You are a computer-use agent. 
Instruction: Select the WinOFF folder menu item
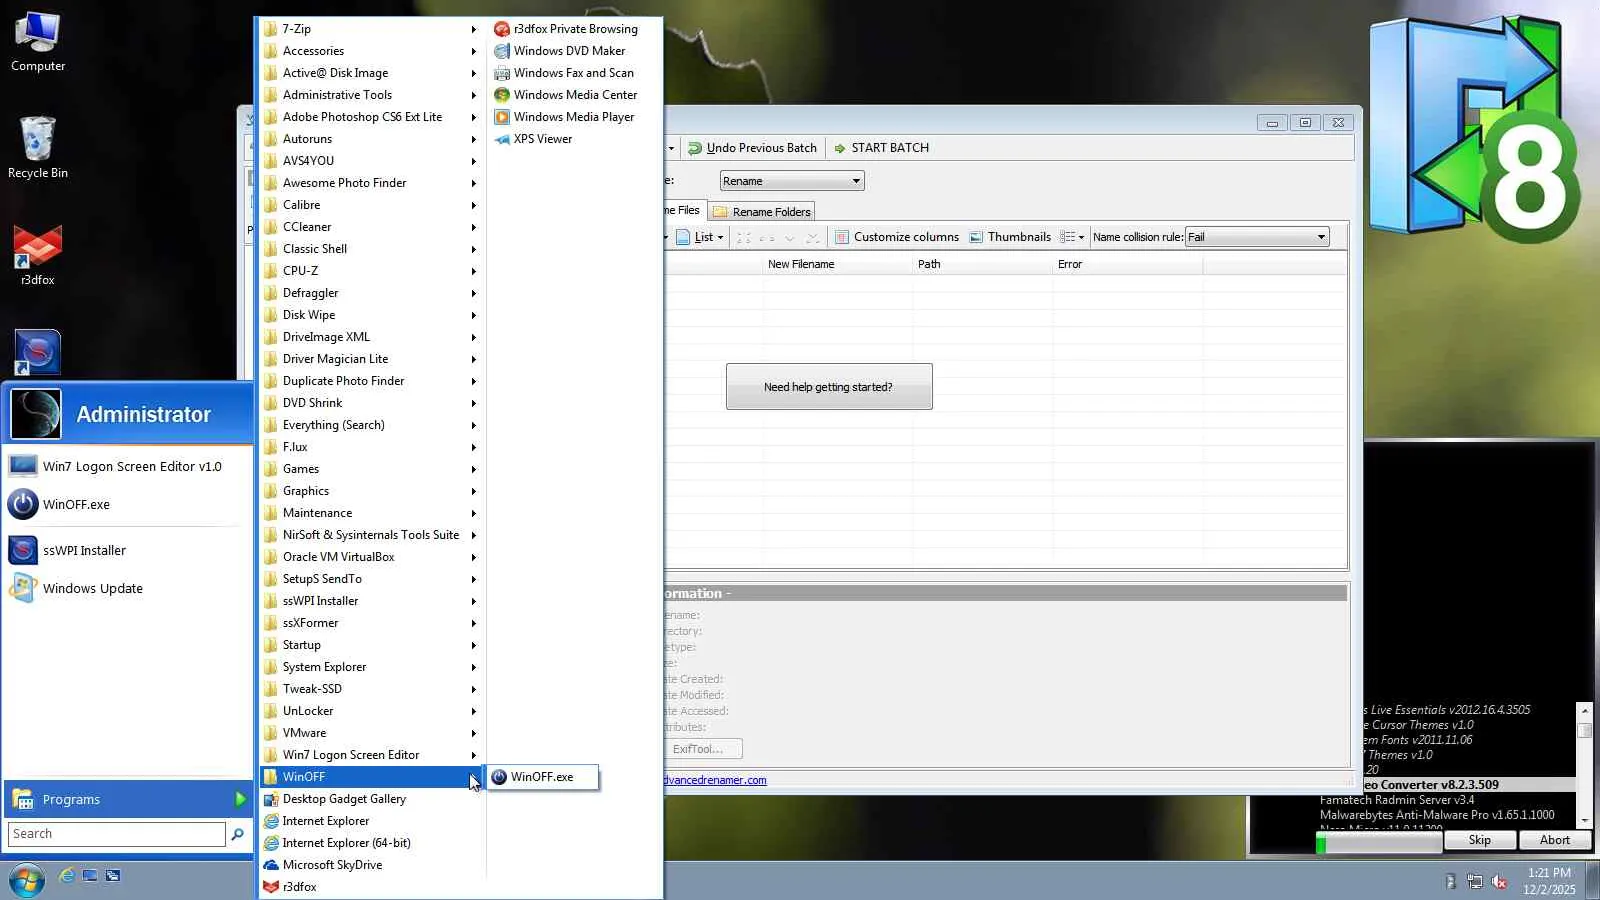click(371, 777)
